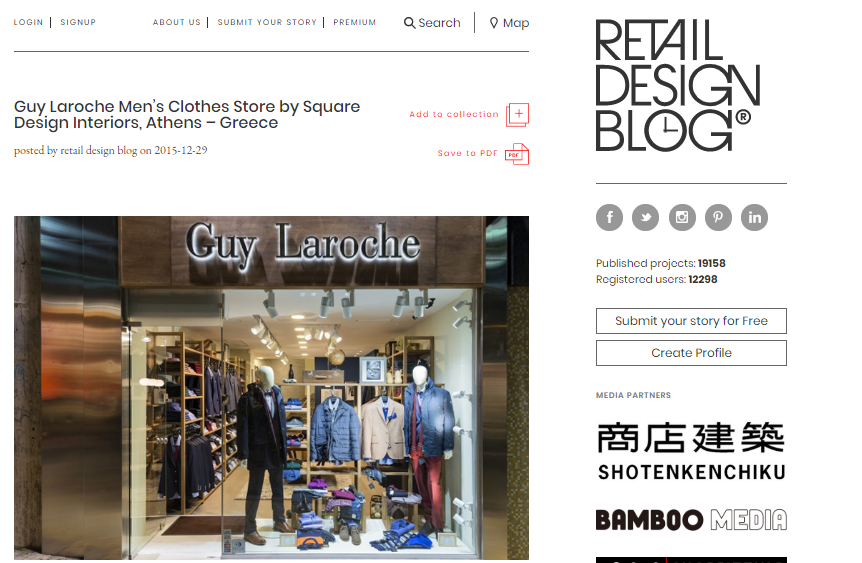The width and height of the screenshot is (862, 563).
Task: Open the Retail Design Blog logo
Action: tap(678, 85)
